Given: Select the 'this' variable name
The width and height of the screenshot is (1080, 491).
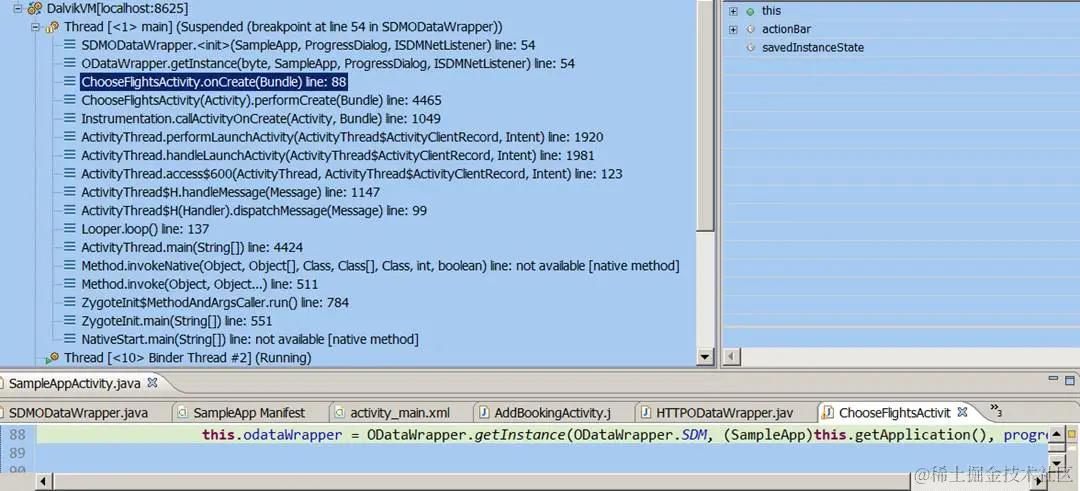Looking at the screenshot, I should click(x=771, y=11).
